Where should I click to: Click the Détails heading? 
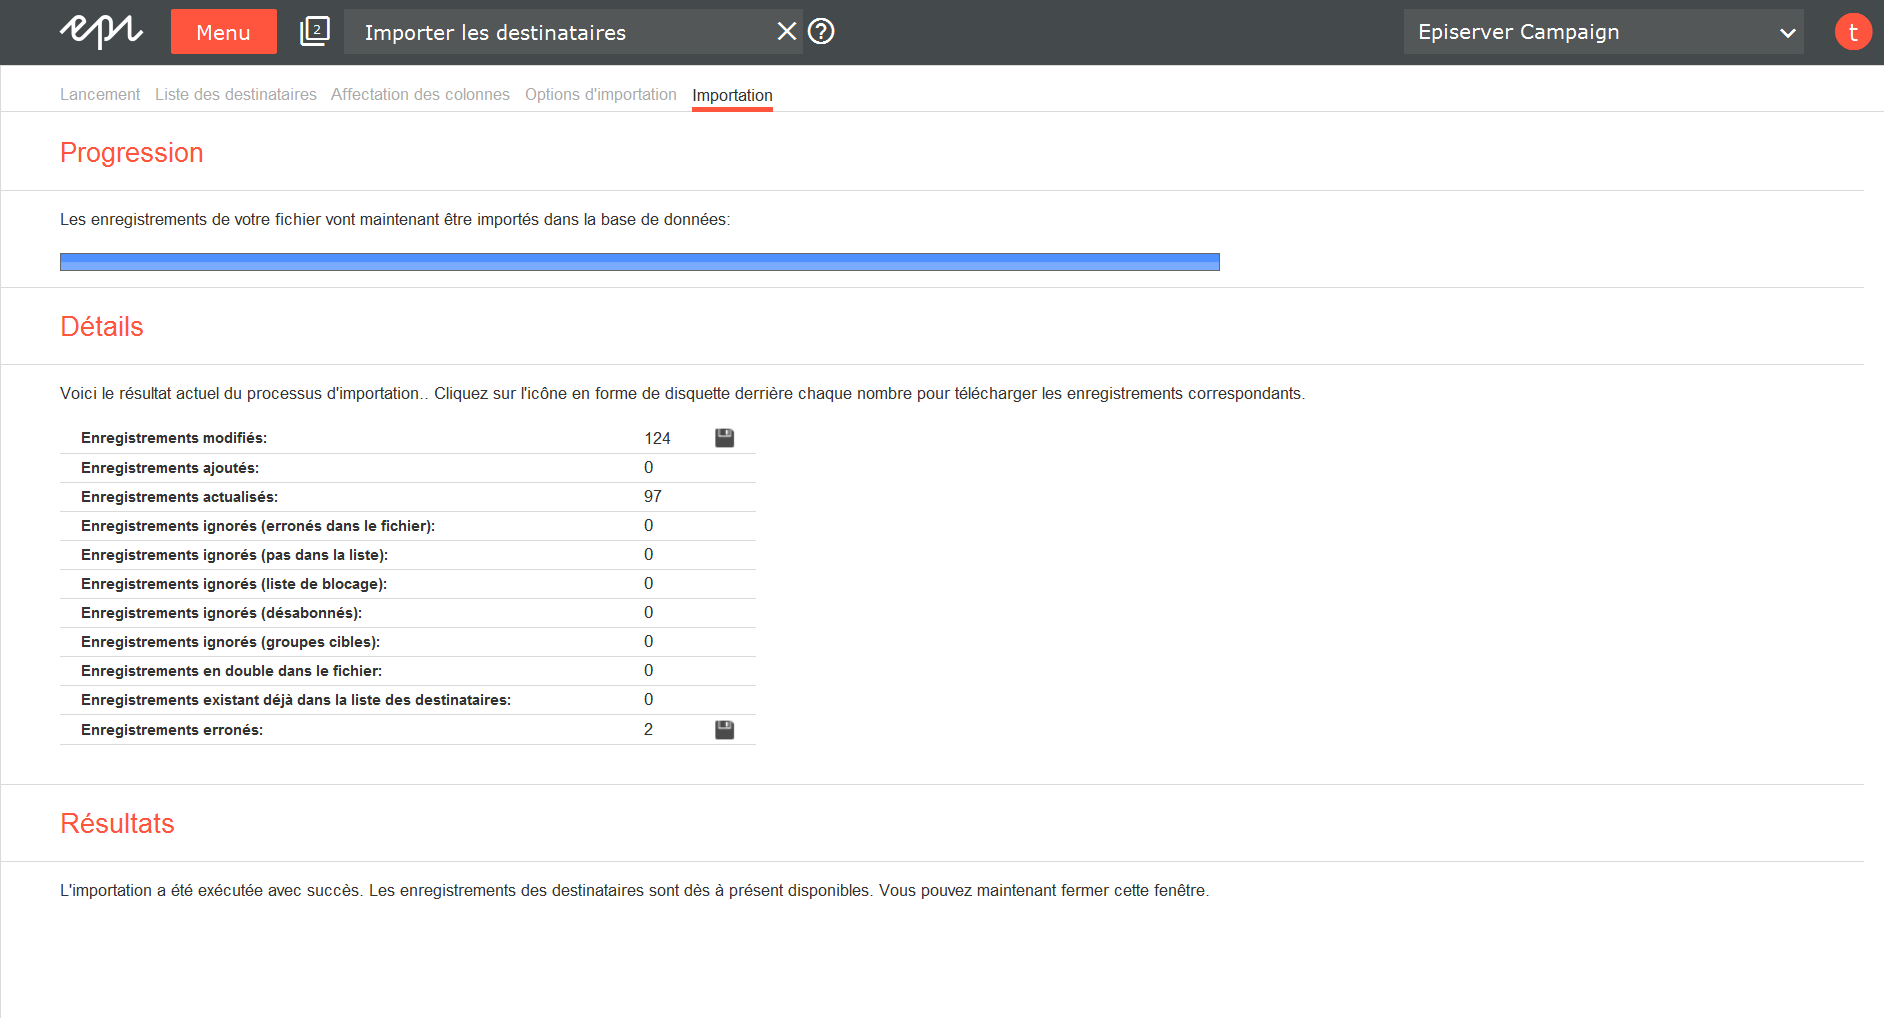pos(102,326)
